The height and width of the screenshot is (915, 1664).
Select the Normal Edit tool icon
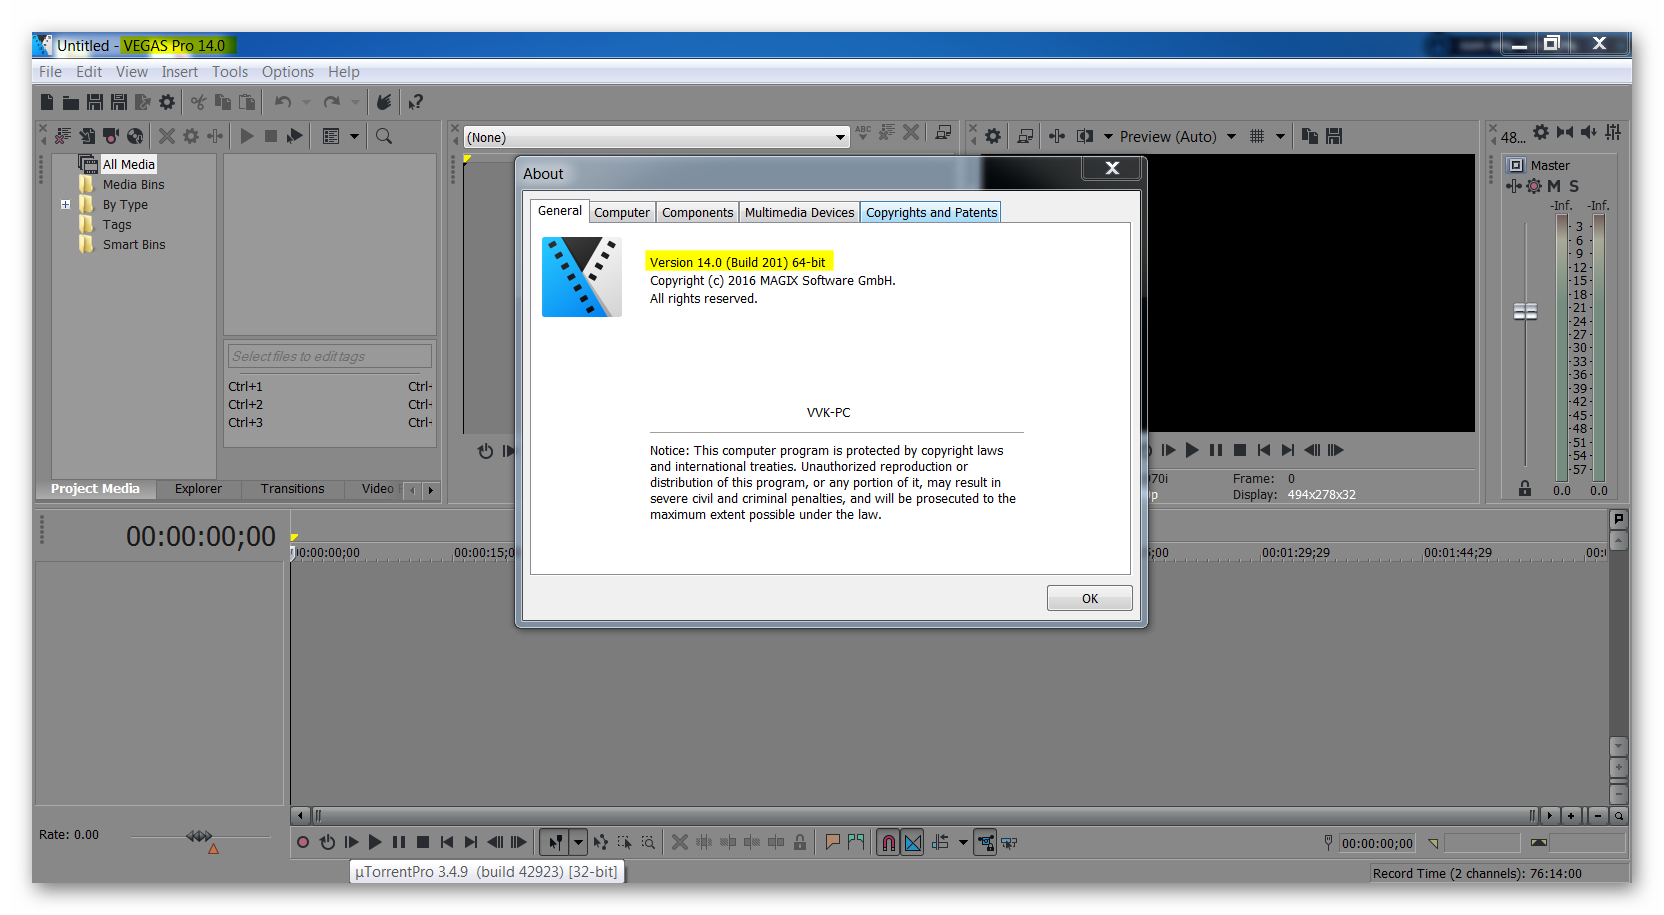tap(555, 843)
